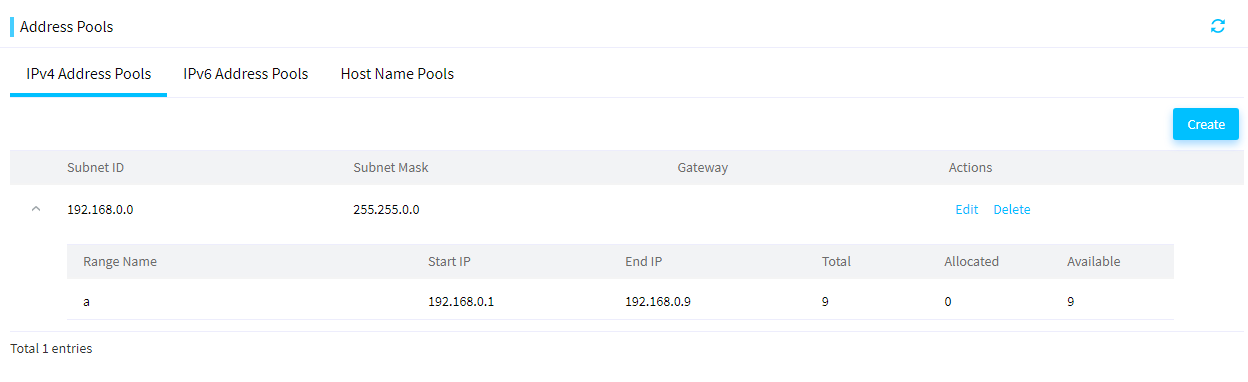Edit the 192.168.0.0 subnet
Image resolution: width=1248 pixels, height=382 pixels.
pos(966,210)
